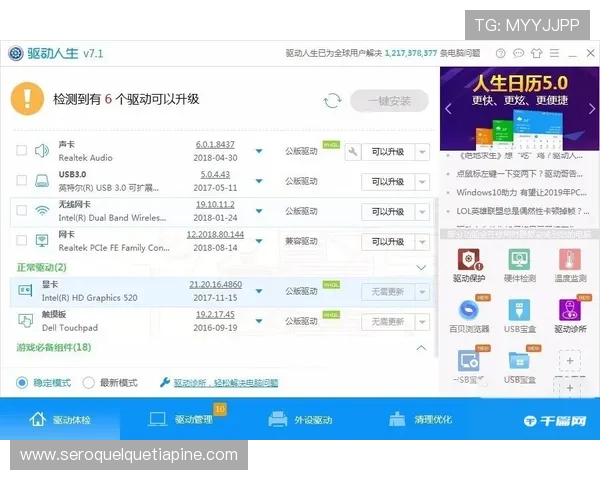Click the 驱动人生 app logo icon
Image resolution: width=600 pixels, height=480 pixels.
(x=16, y=53)
